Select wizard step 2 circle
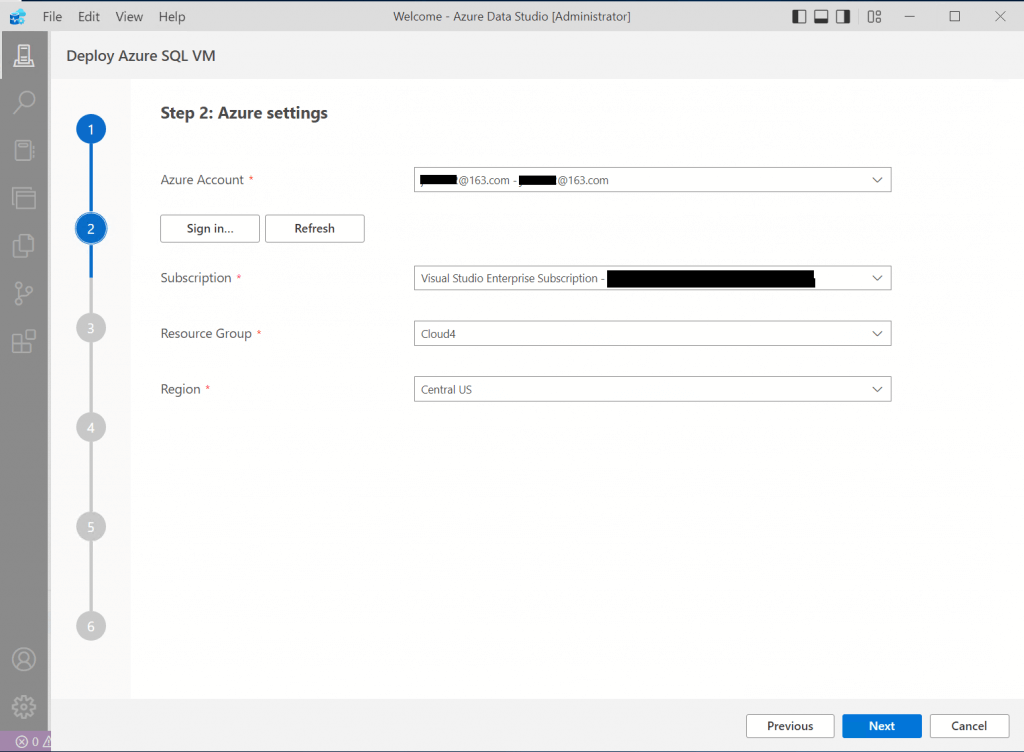This screenshot has width=1024, height=752. coord(91,228)
